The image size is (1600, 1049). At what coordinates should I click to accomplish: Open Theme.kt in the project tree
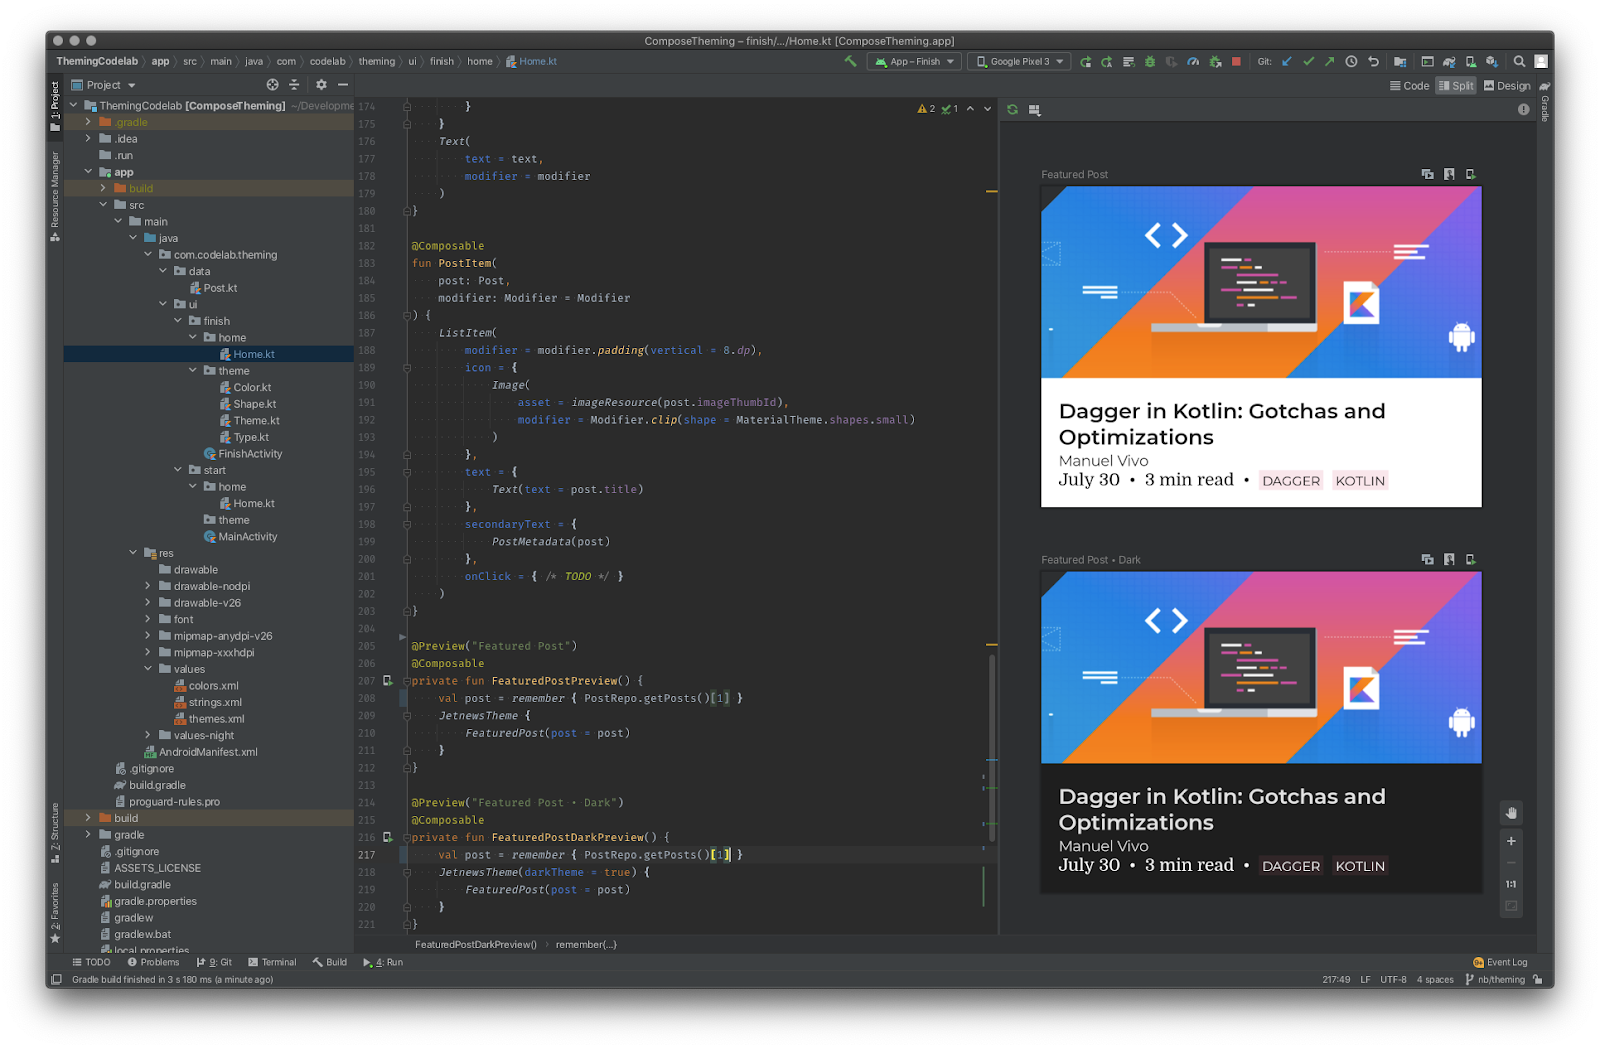pyautogui.click(x=256, y=421)
